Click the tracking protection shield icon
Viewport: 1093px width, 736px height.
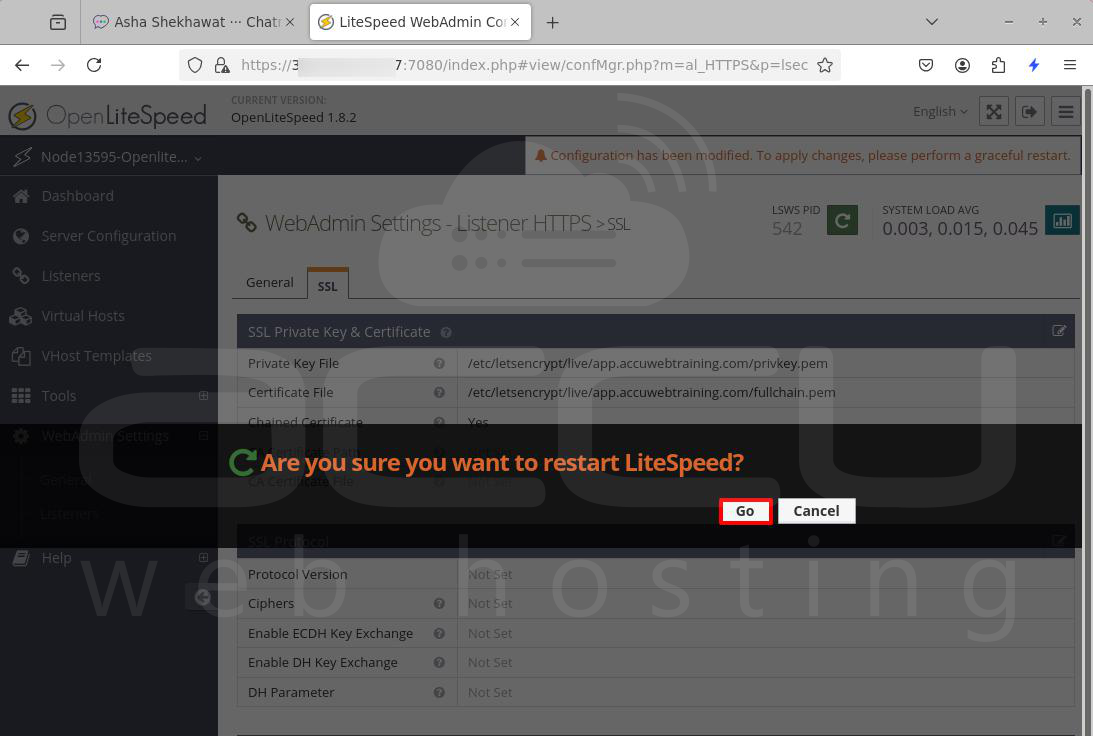195,65
